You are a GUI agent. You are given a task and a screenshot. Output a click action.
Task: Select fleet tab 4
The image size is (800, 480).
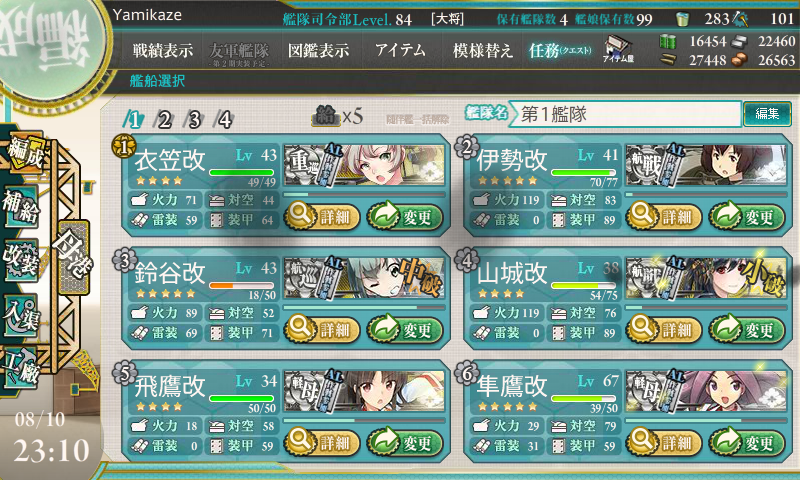pyautogui.click(x=224, y=120)
